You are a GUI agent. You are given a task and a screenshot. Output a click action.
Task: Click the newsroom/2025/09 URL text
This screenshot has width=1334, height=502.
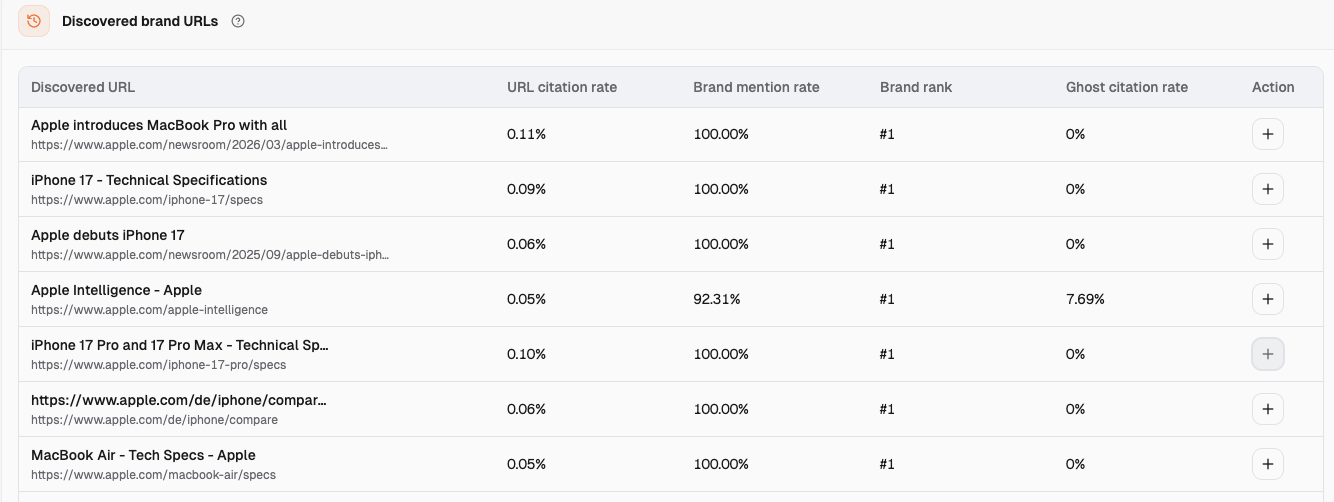coord(210,255)
